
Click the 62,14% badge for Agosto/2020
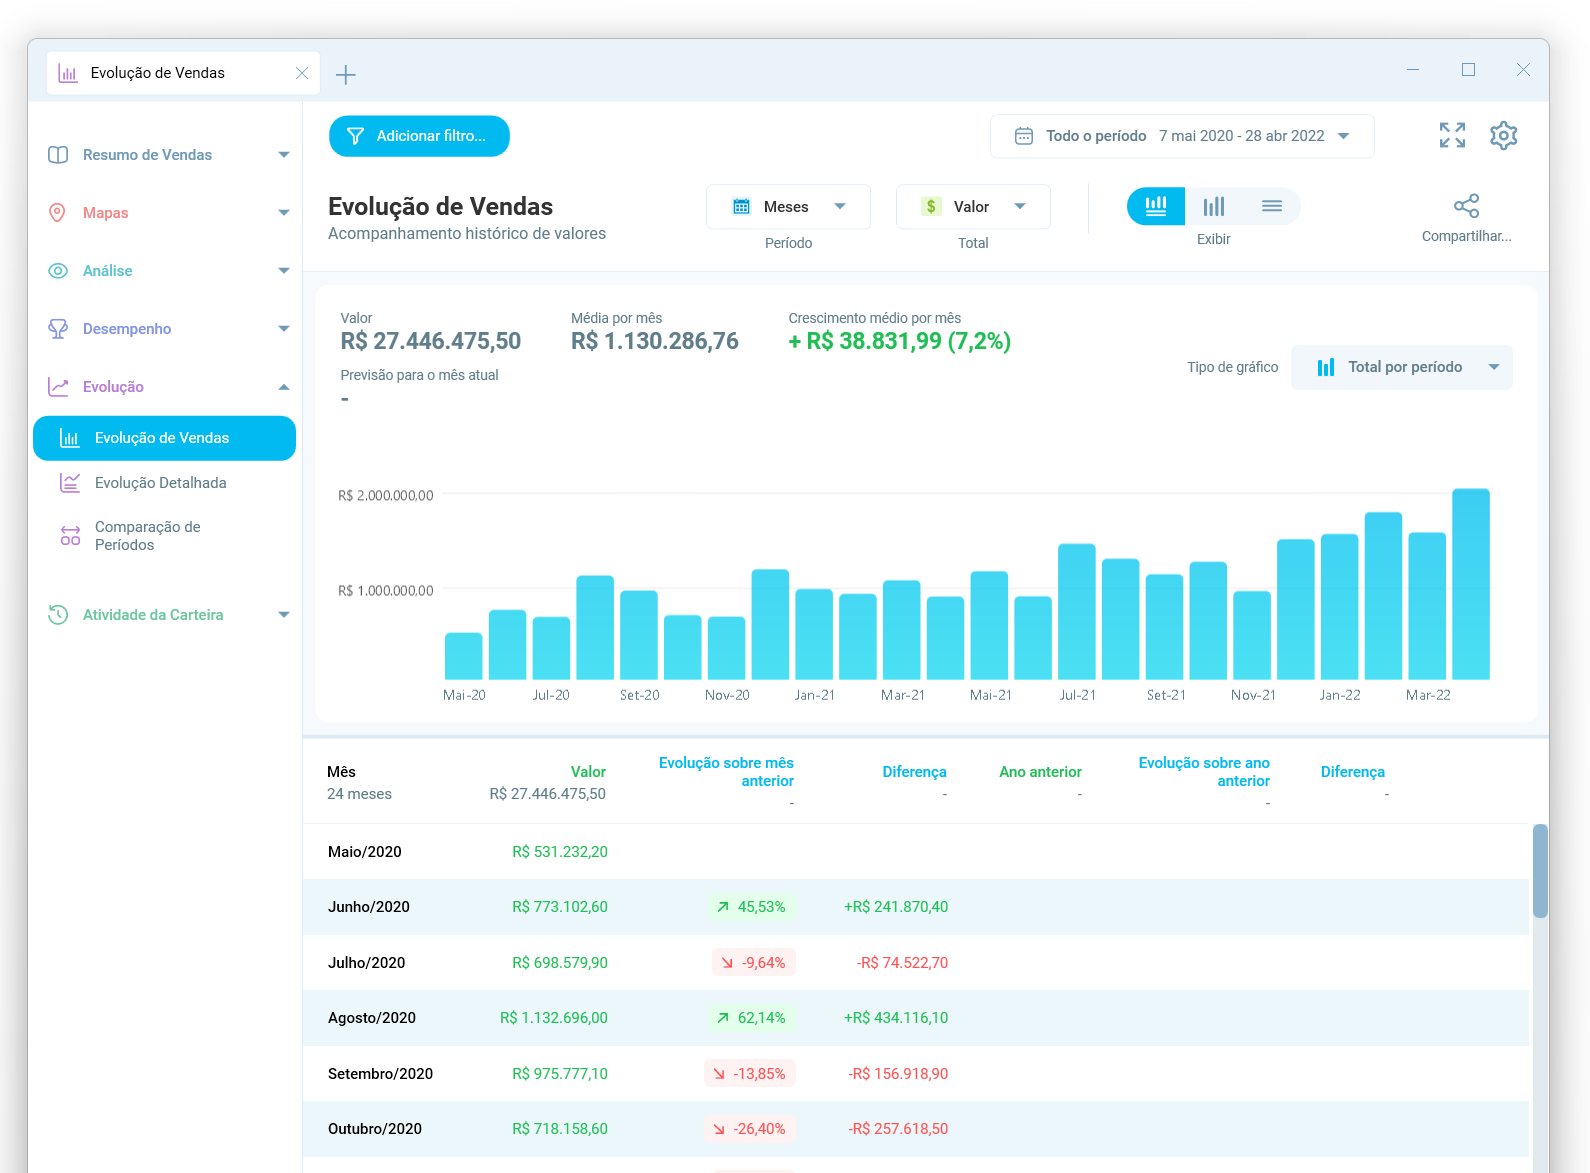coord(751,1018)
